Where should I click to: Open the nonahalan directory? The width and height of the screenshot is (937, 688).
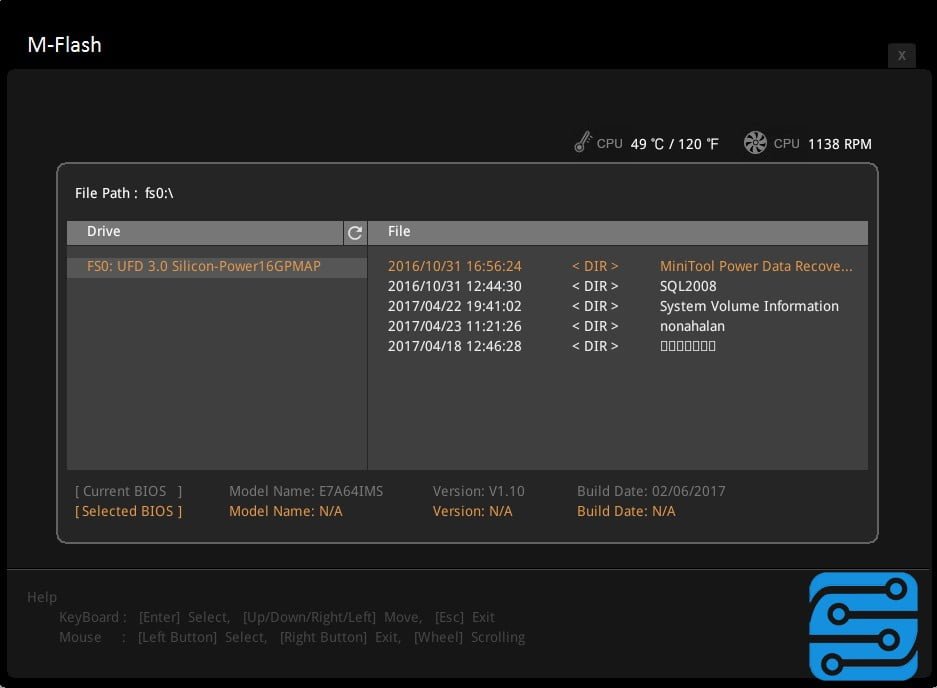692,327
